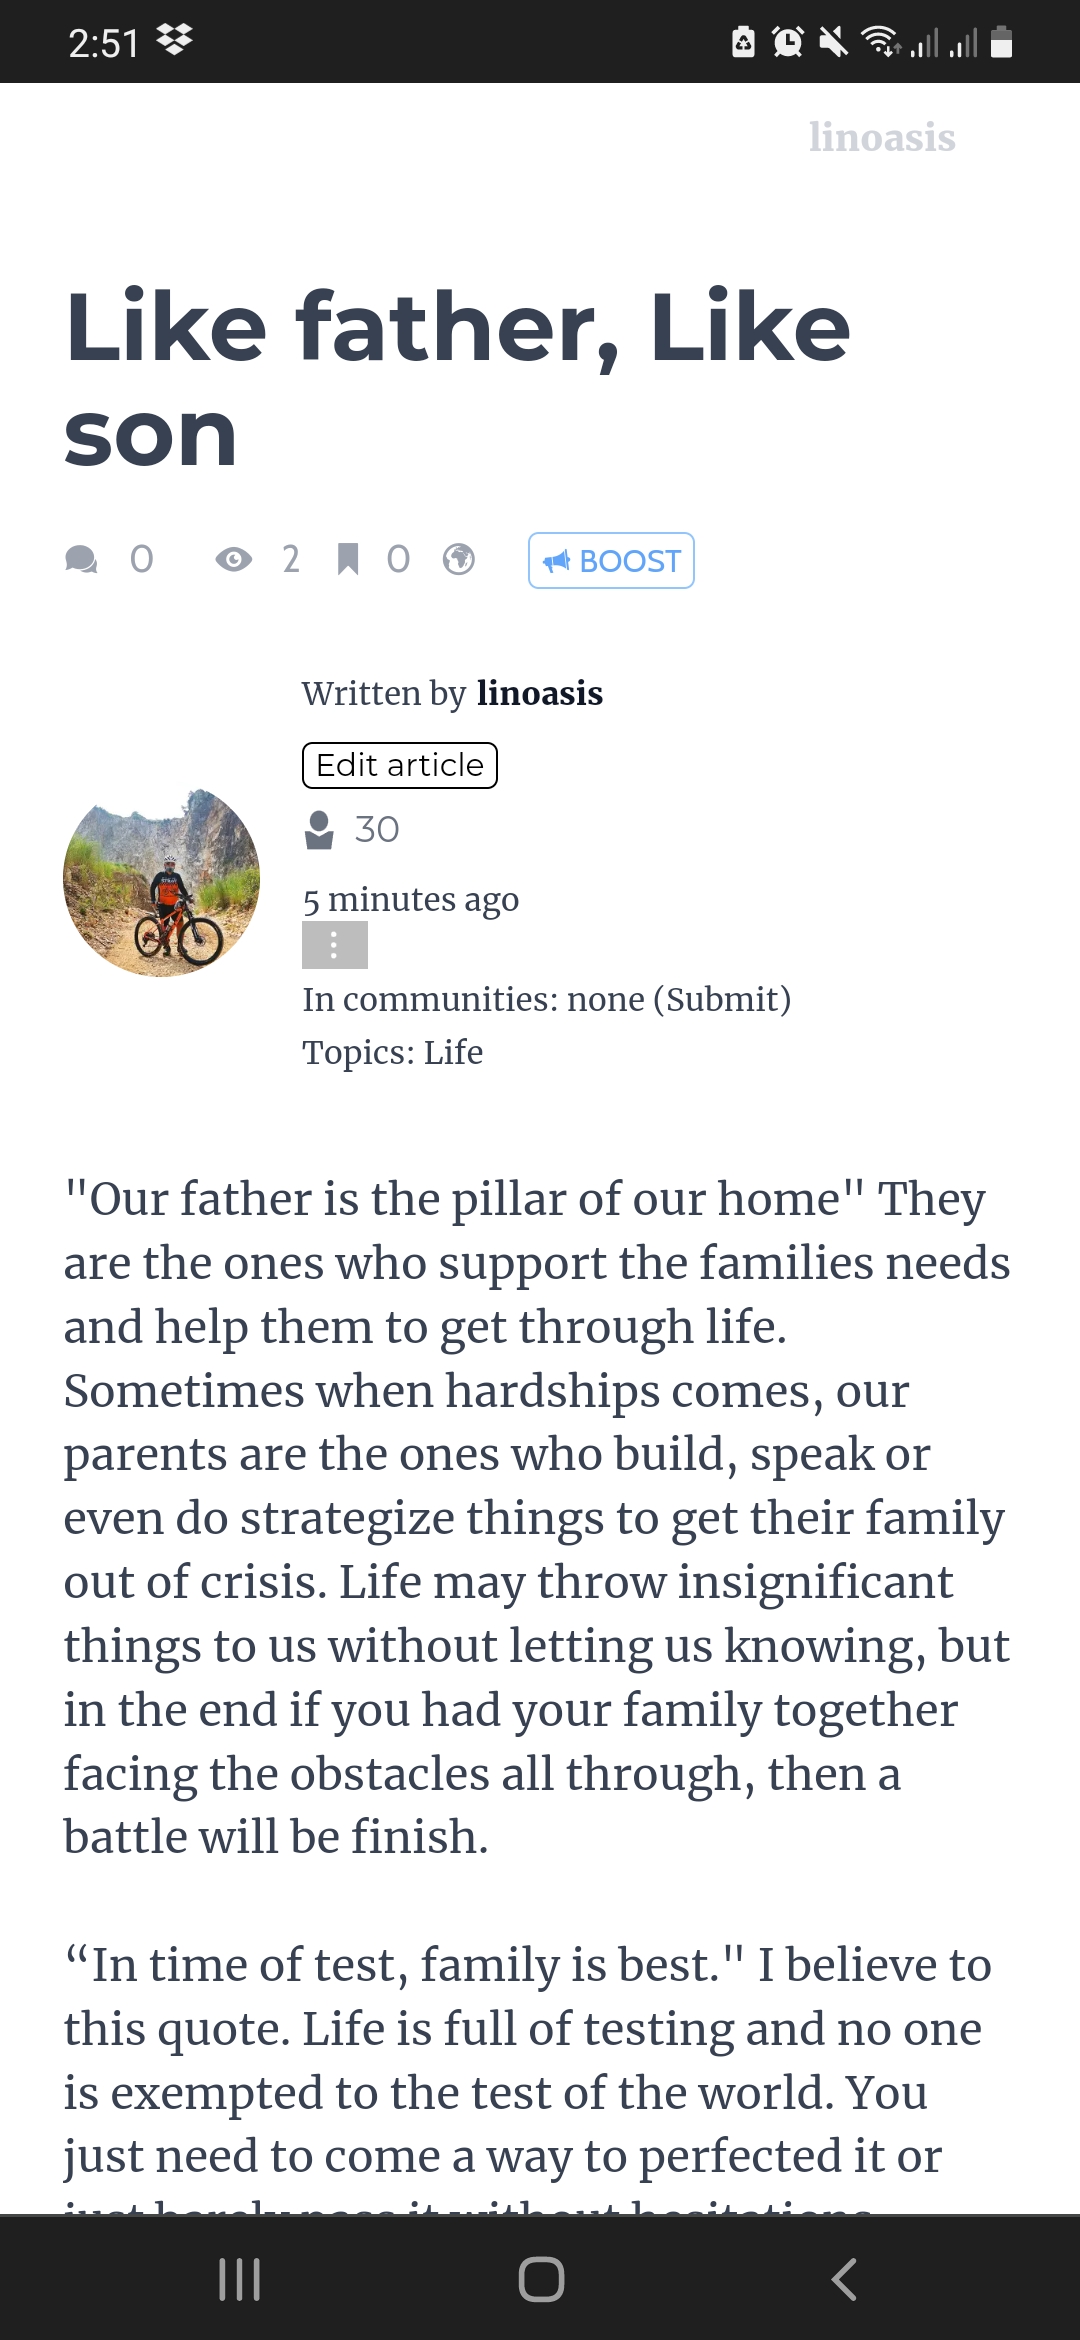Tap the subscribers person icon
The image size is (1080, 2340).
click(x=319, y=829)
